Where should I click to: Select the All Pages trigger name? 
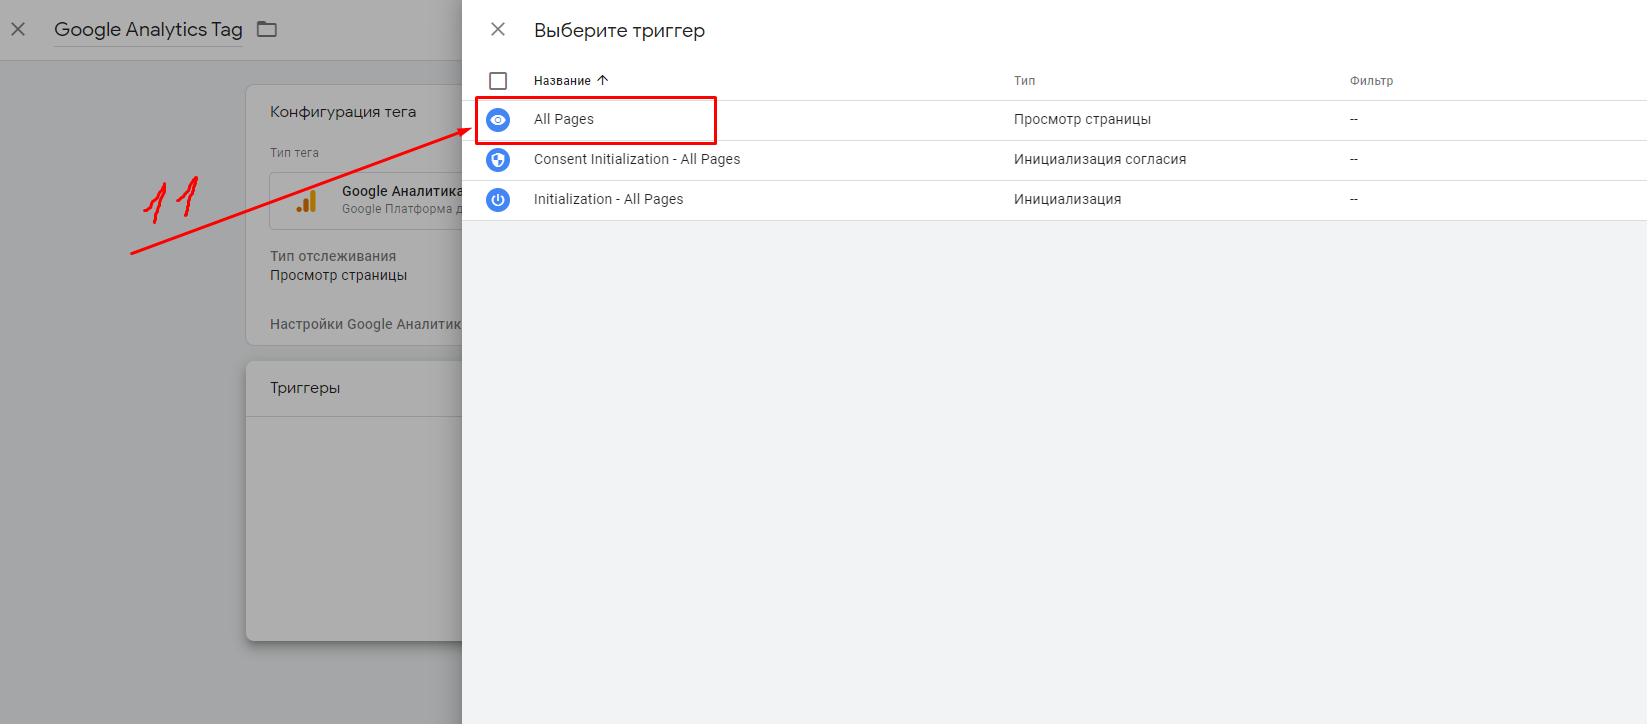564,119
